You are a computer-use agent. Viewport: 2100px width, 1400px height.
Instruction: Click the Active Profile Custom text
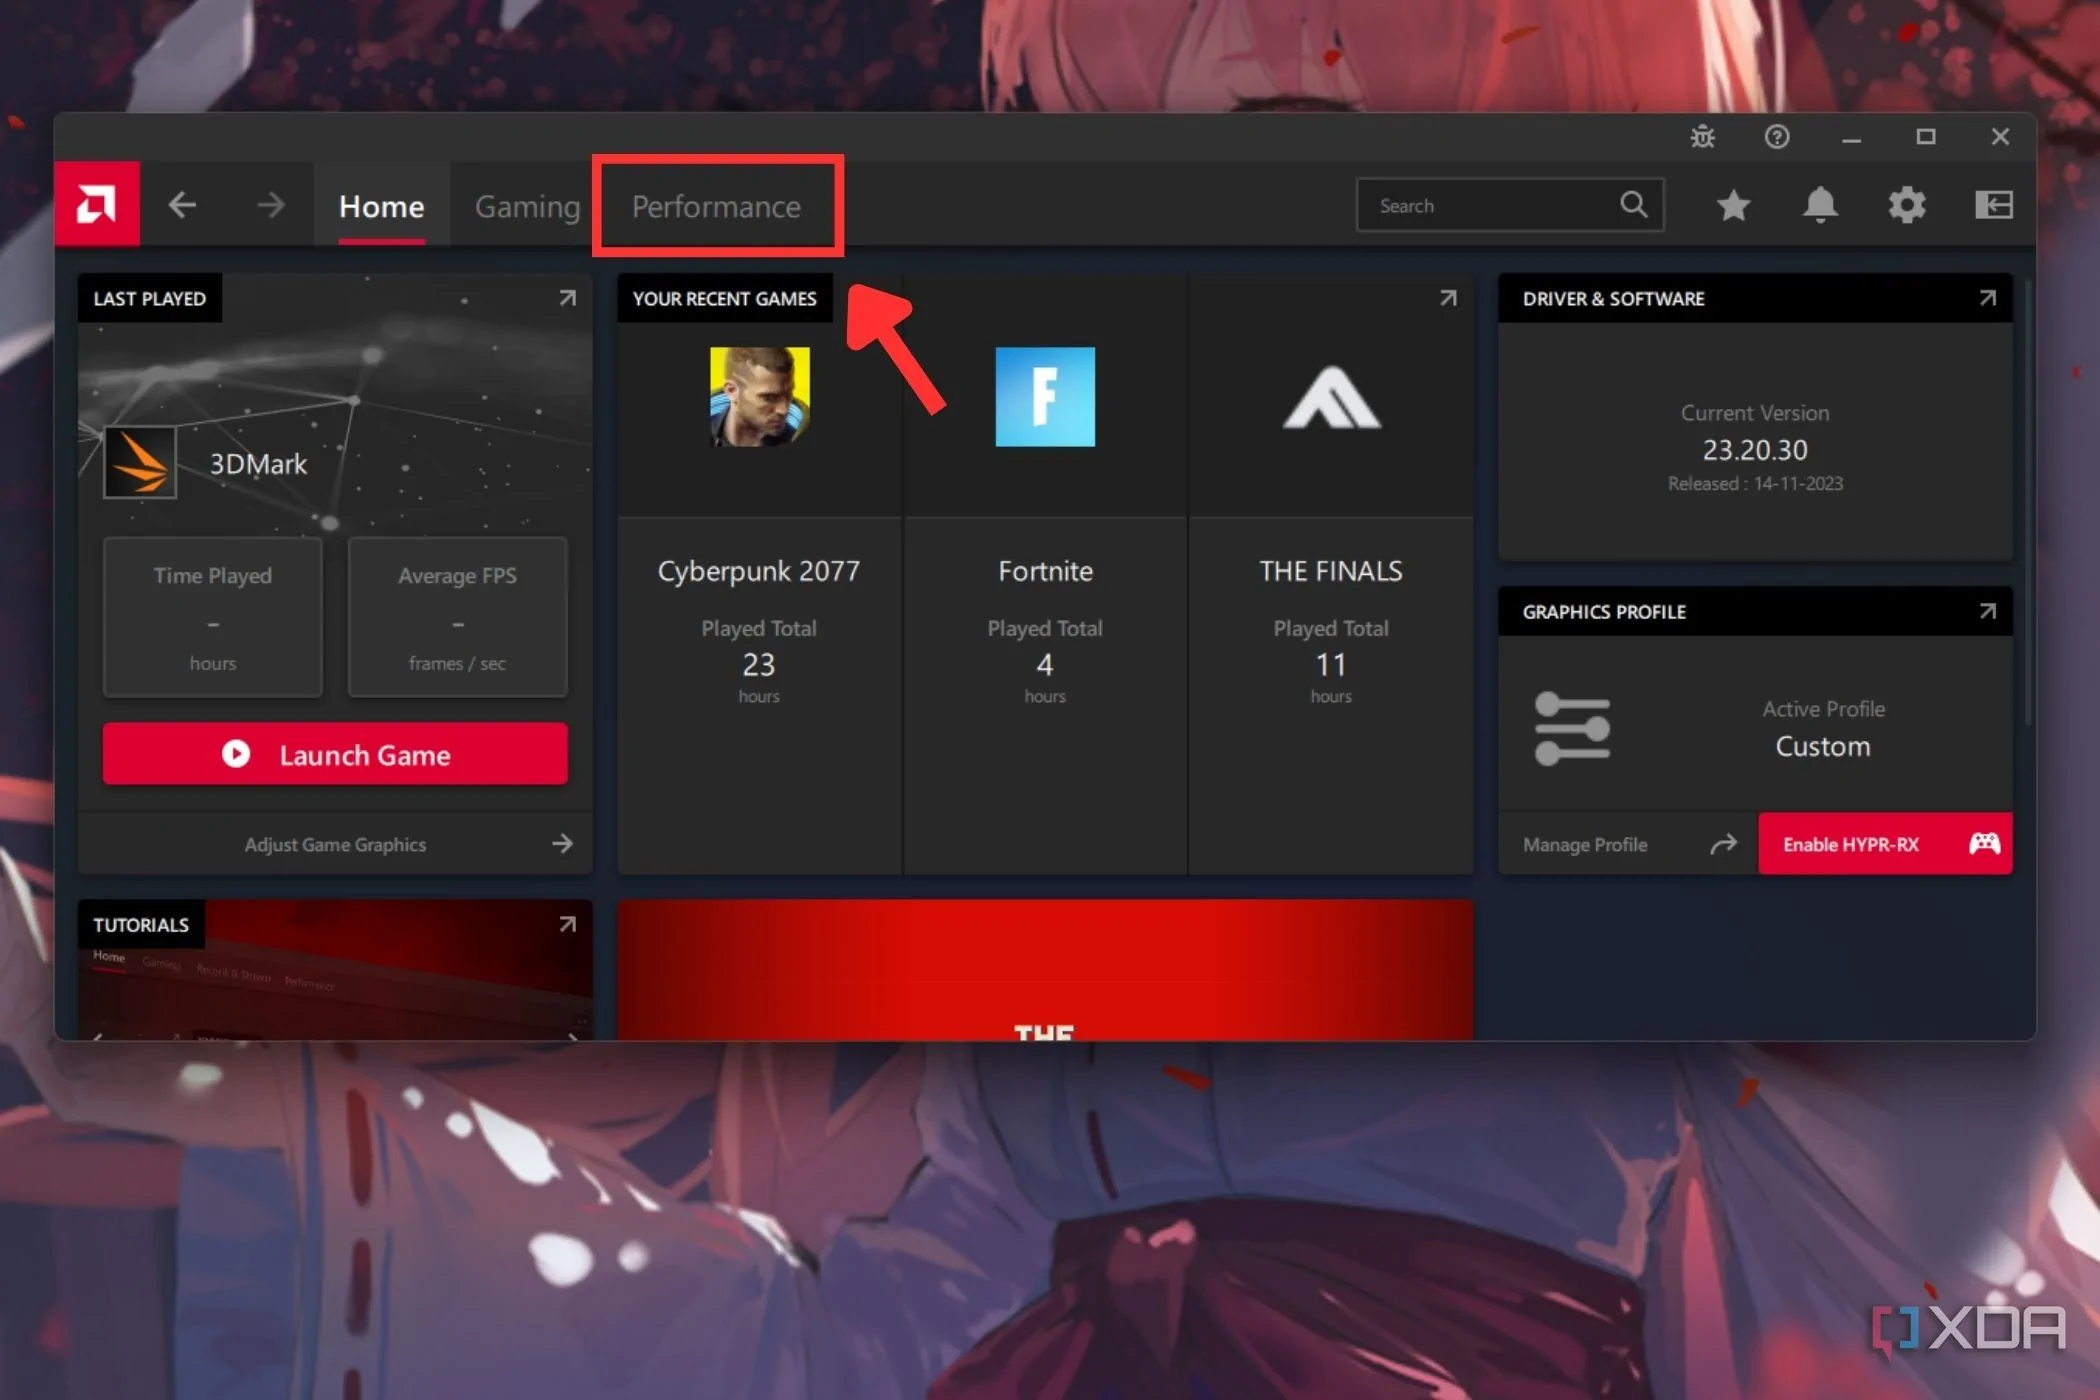(1823, 746)
